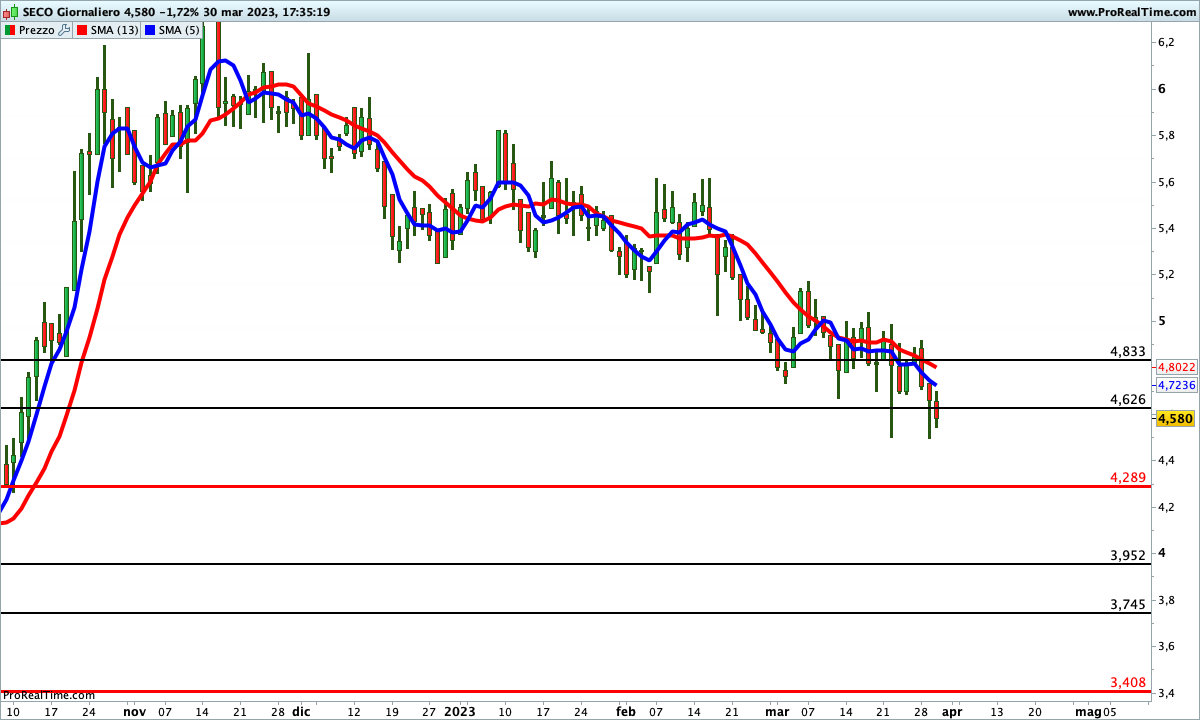Click the -1,72% change in the title
The image size is (1200, 720).
click(180, 12)
